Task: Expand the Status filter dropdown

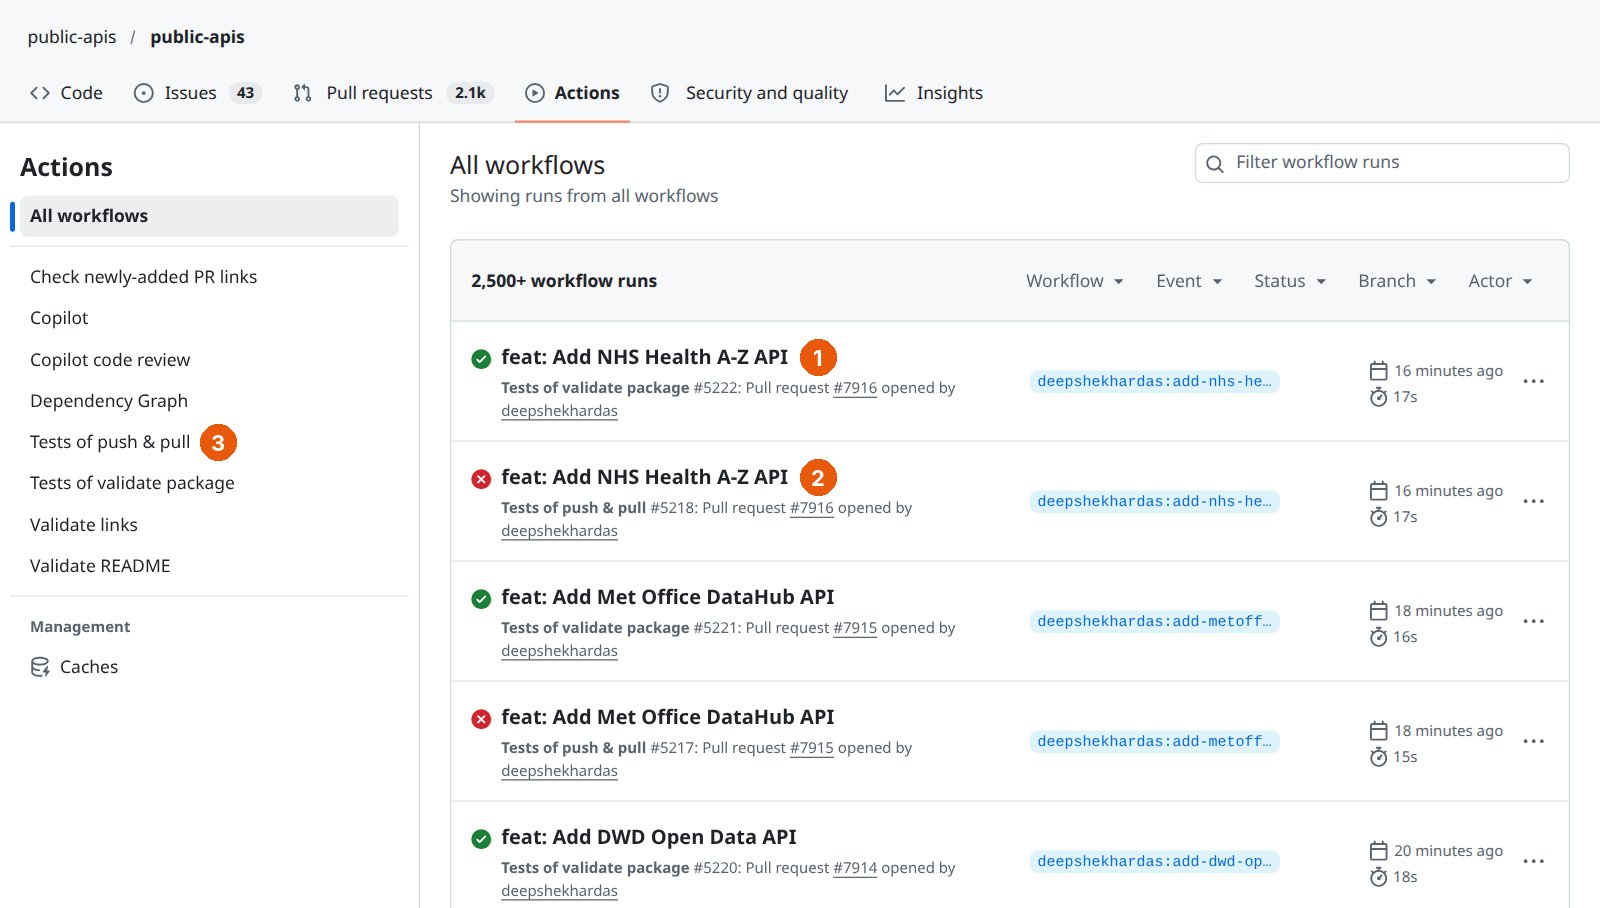Action: pyautogui.click(x=1290, y=281)
